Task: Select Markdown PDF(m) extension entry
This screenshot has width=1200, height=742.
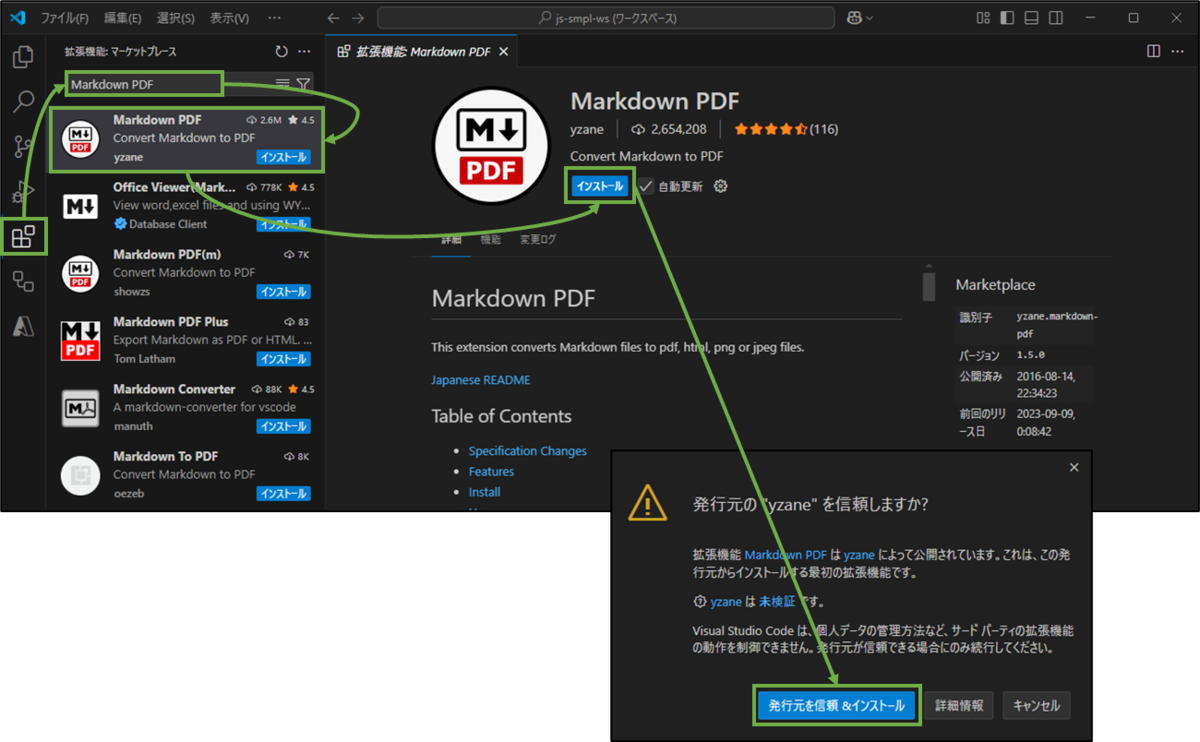Action: [186, 274]
